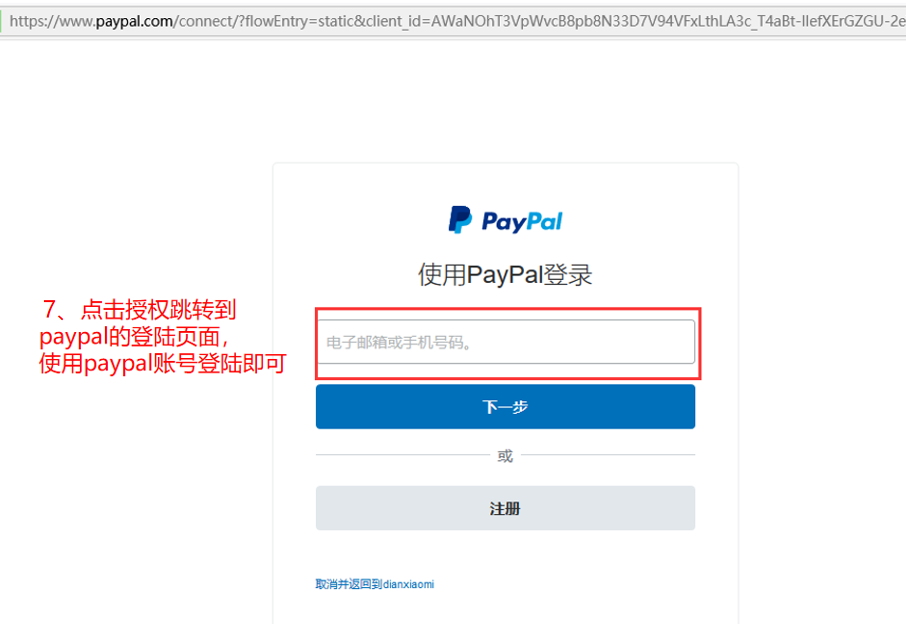Click the PayPal double-P logo icon

click(x=460, y=220)
